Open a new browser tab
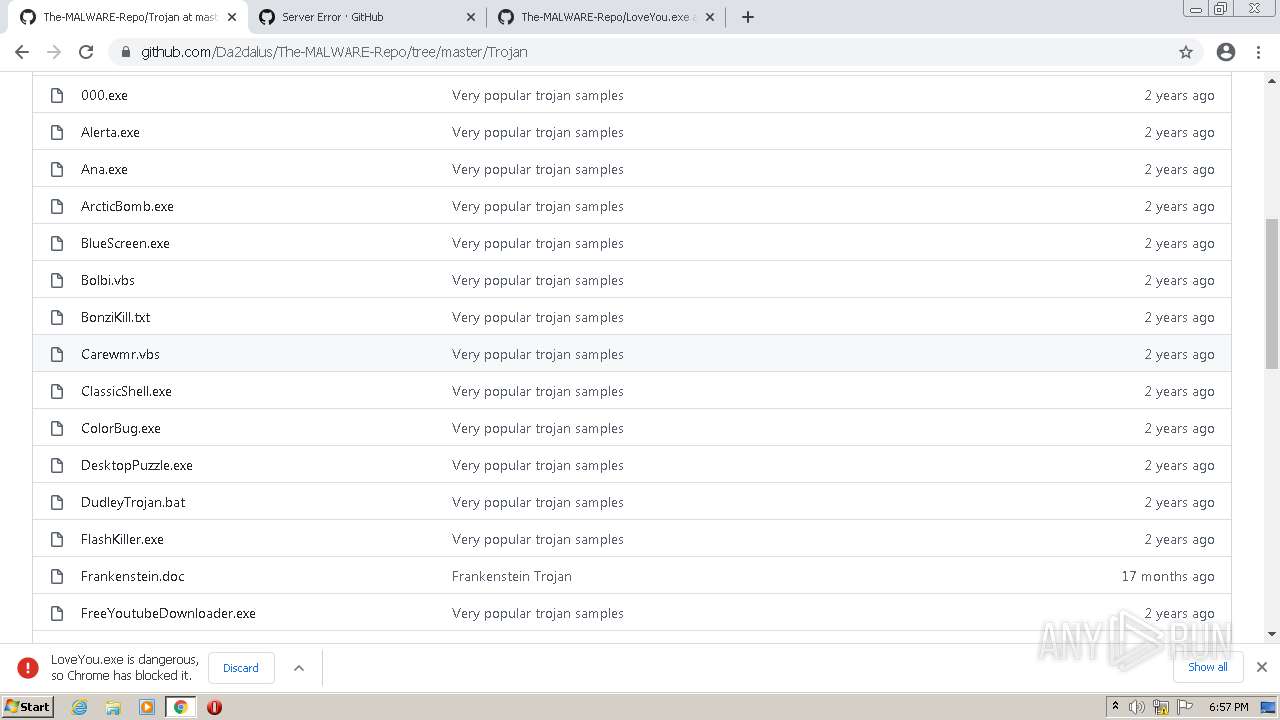The image size is (1280, 720). click(x=747, y=17)
